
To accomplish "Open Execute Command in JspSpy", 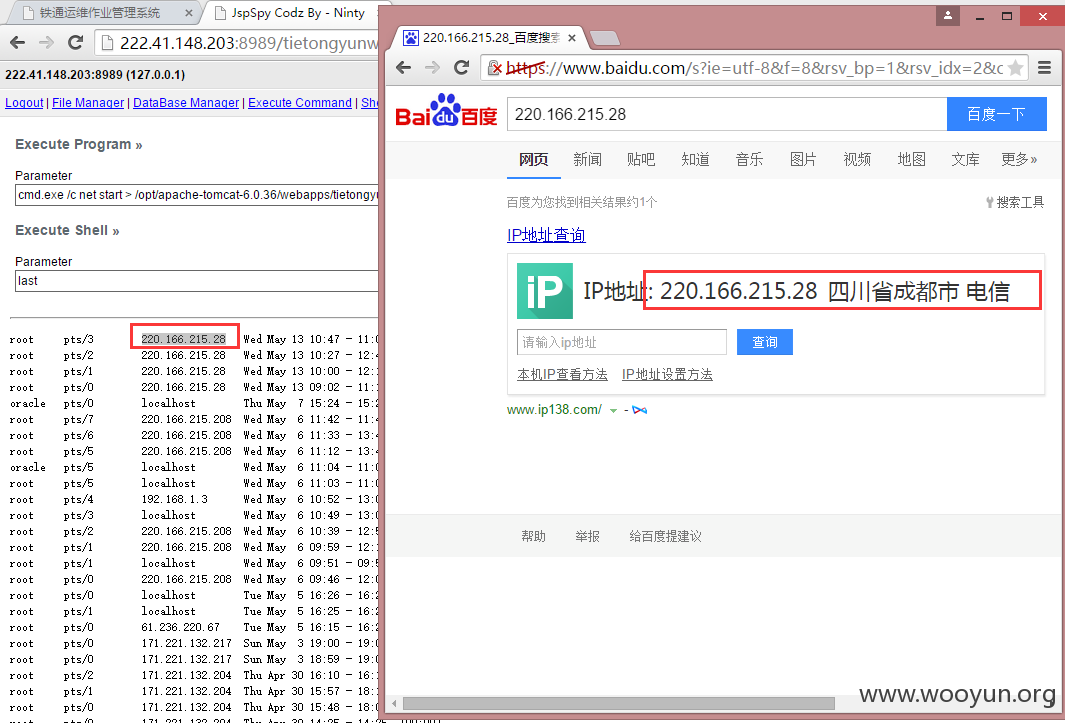I will pos(300,103).
